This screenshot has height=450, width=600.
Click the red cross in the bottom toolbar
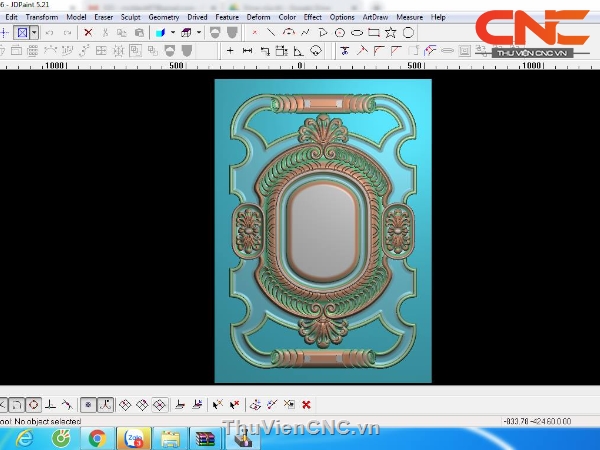(x=306, y=405)
